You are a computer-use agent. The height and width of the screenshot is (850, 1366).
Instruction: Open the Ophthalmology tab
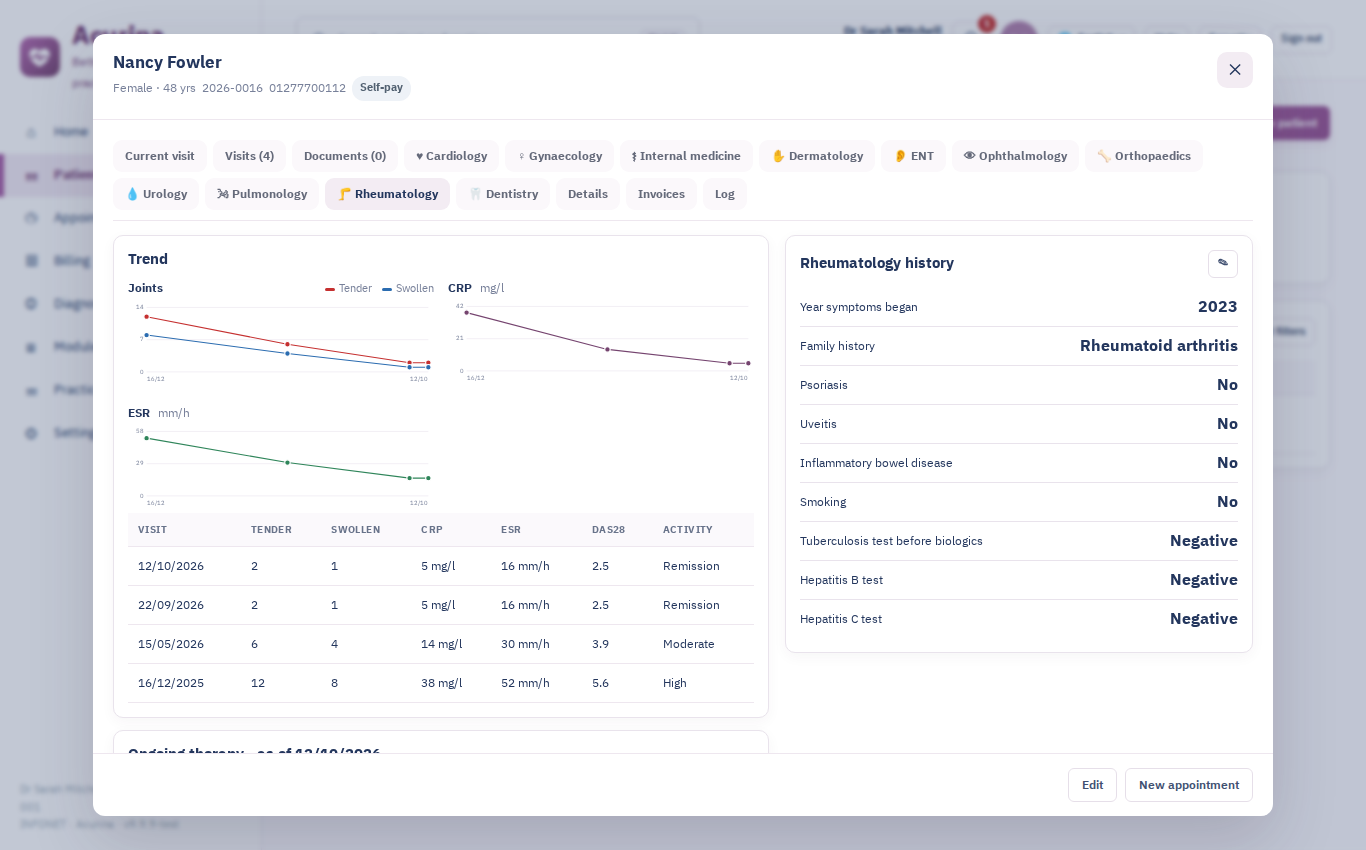(x=1015, y=156)
